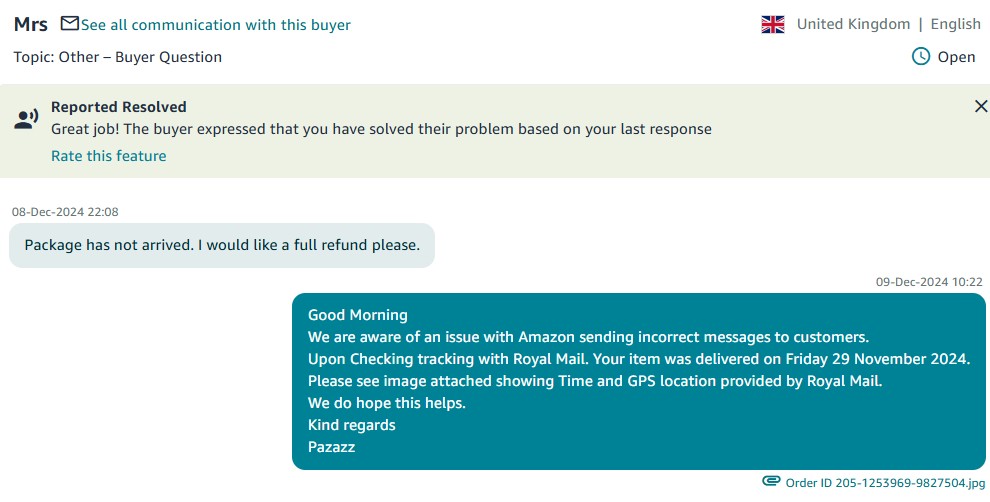Click the clock icon next to Open
The width and height of the screenshot is (990, 502).
tap(921, 56)
